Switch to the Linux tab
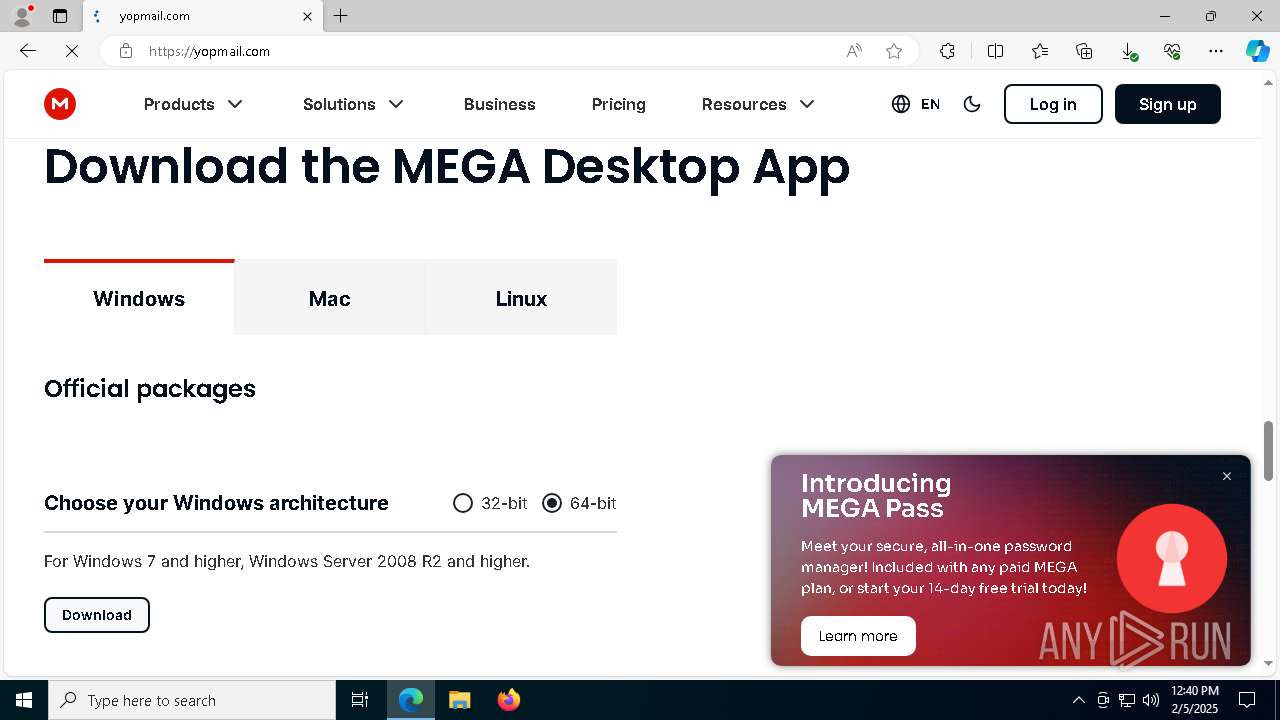1280x720 pixels. click(521, 298)
